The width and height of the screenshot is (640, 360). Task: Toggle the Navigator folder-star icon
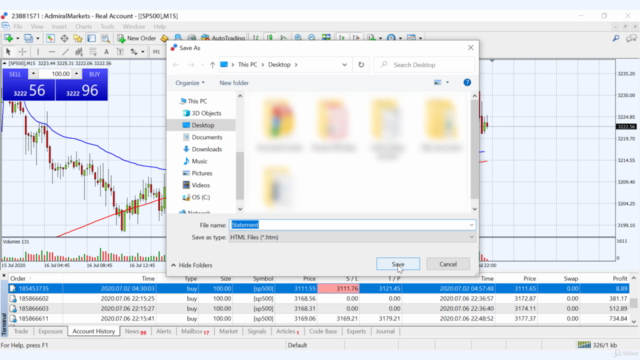(78, 38)
